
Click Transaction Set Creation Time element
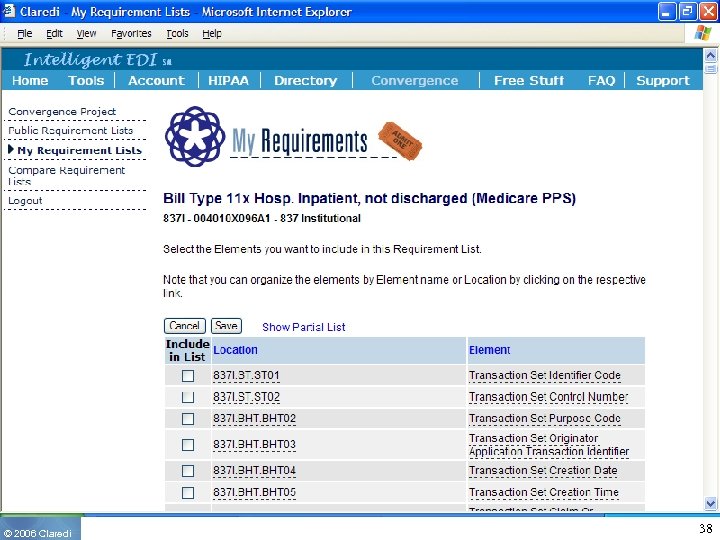[x=544, y=492]
